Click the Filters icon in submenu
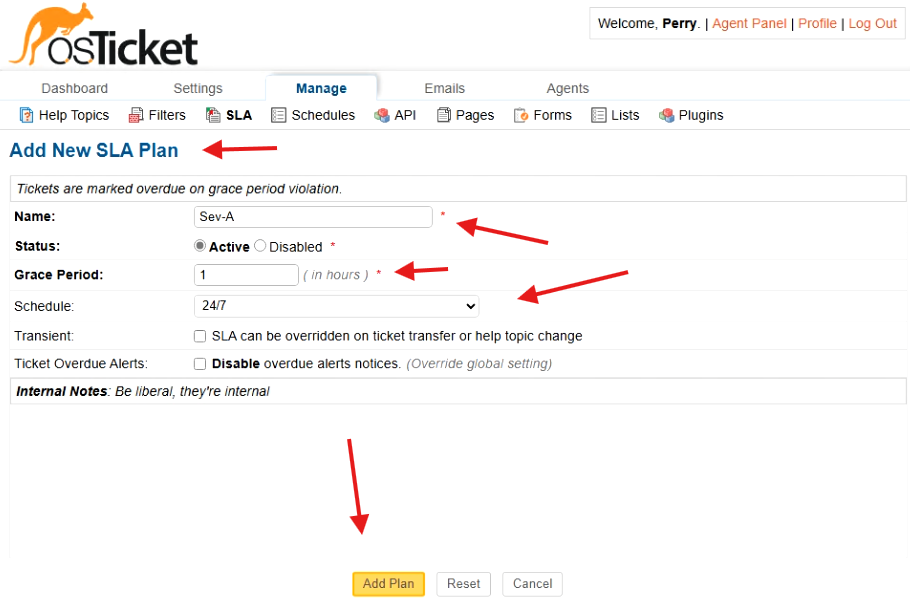Image resolution: width=910 pixels, height=611 pixels. (x=136, y=115)
